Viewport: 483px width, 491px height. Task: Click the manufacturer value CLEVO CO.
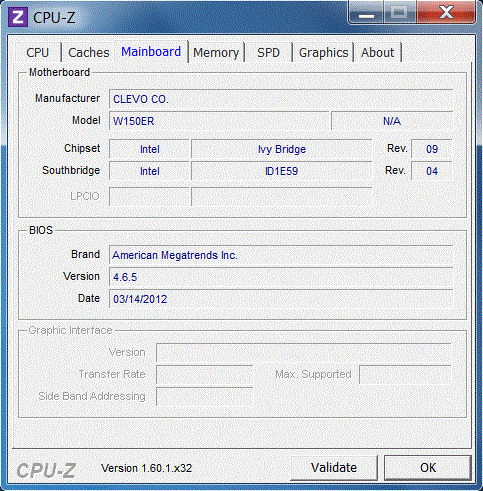coord(281,99)
